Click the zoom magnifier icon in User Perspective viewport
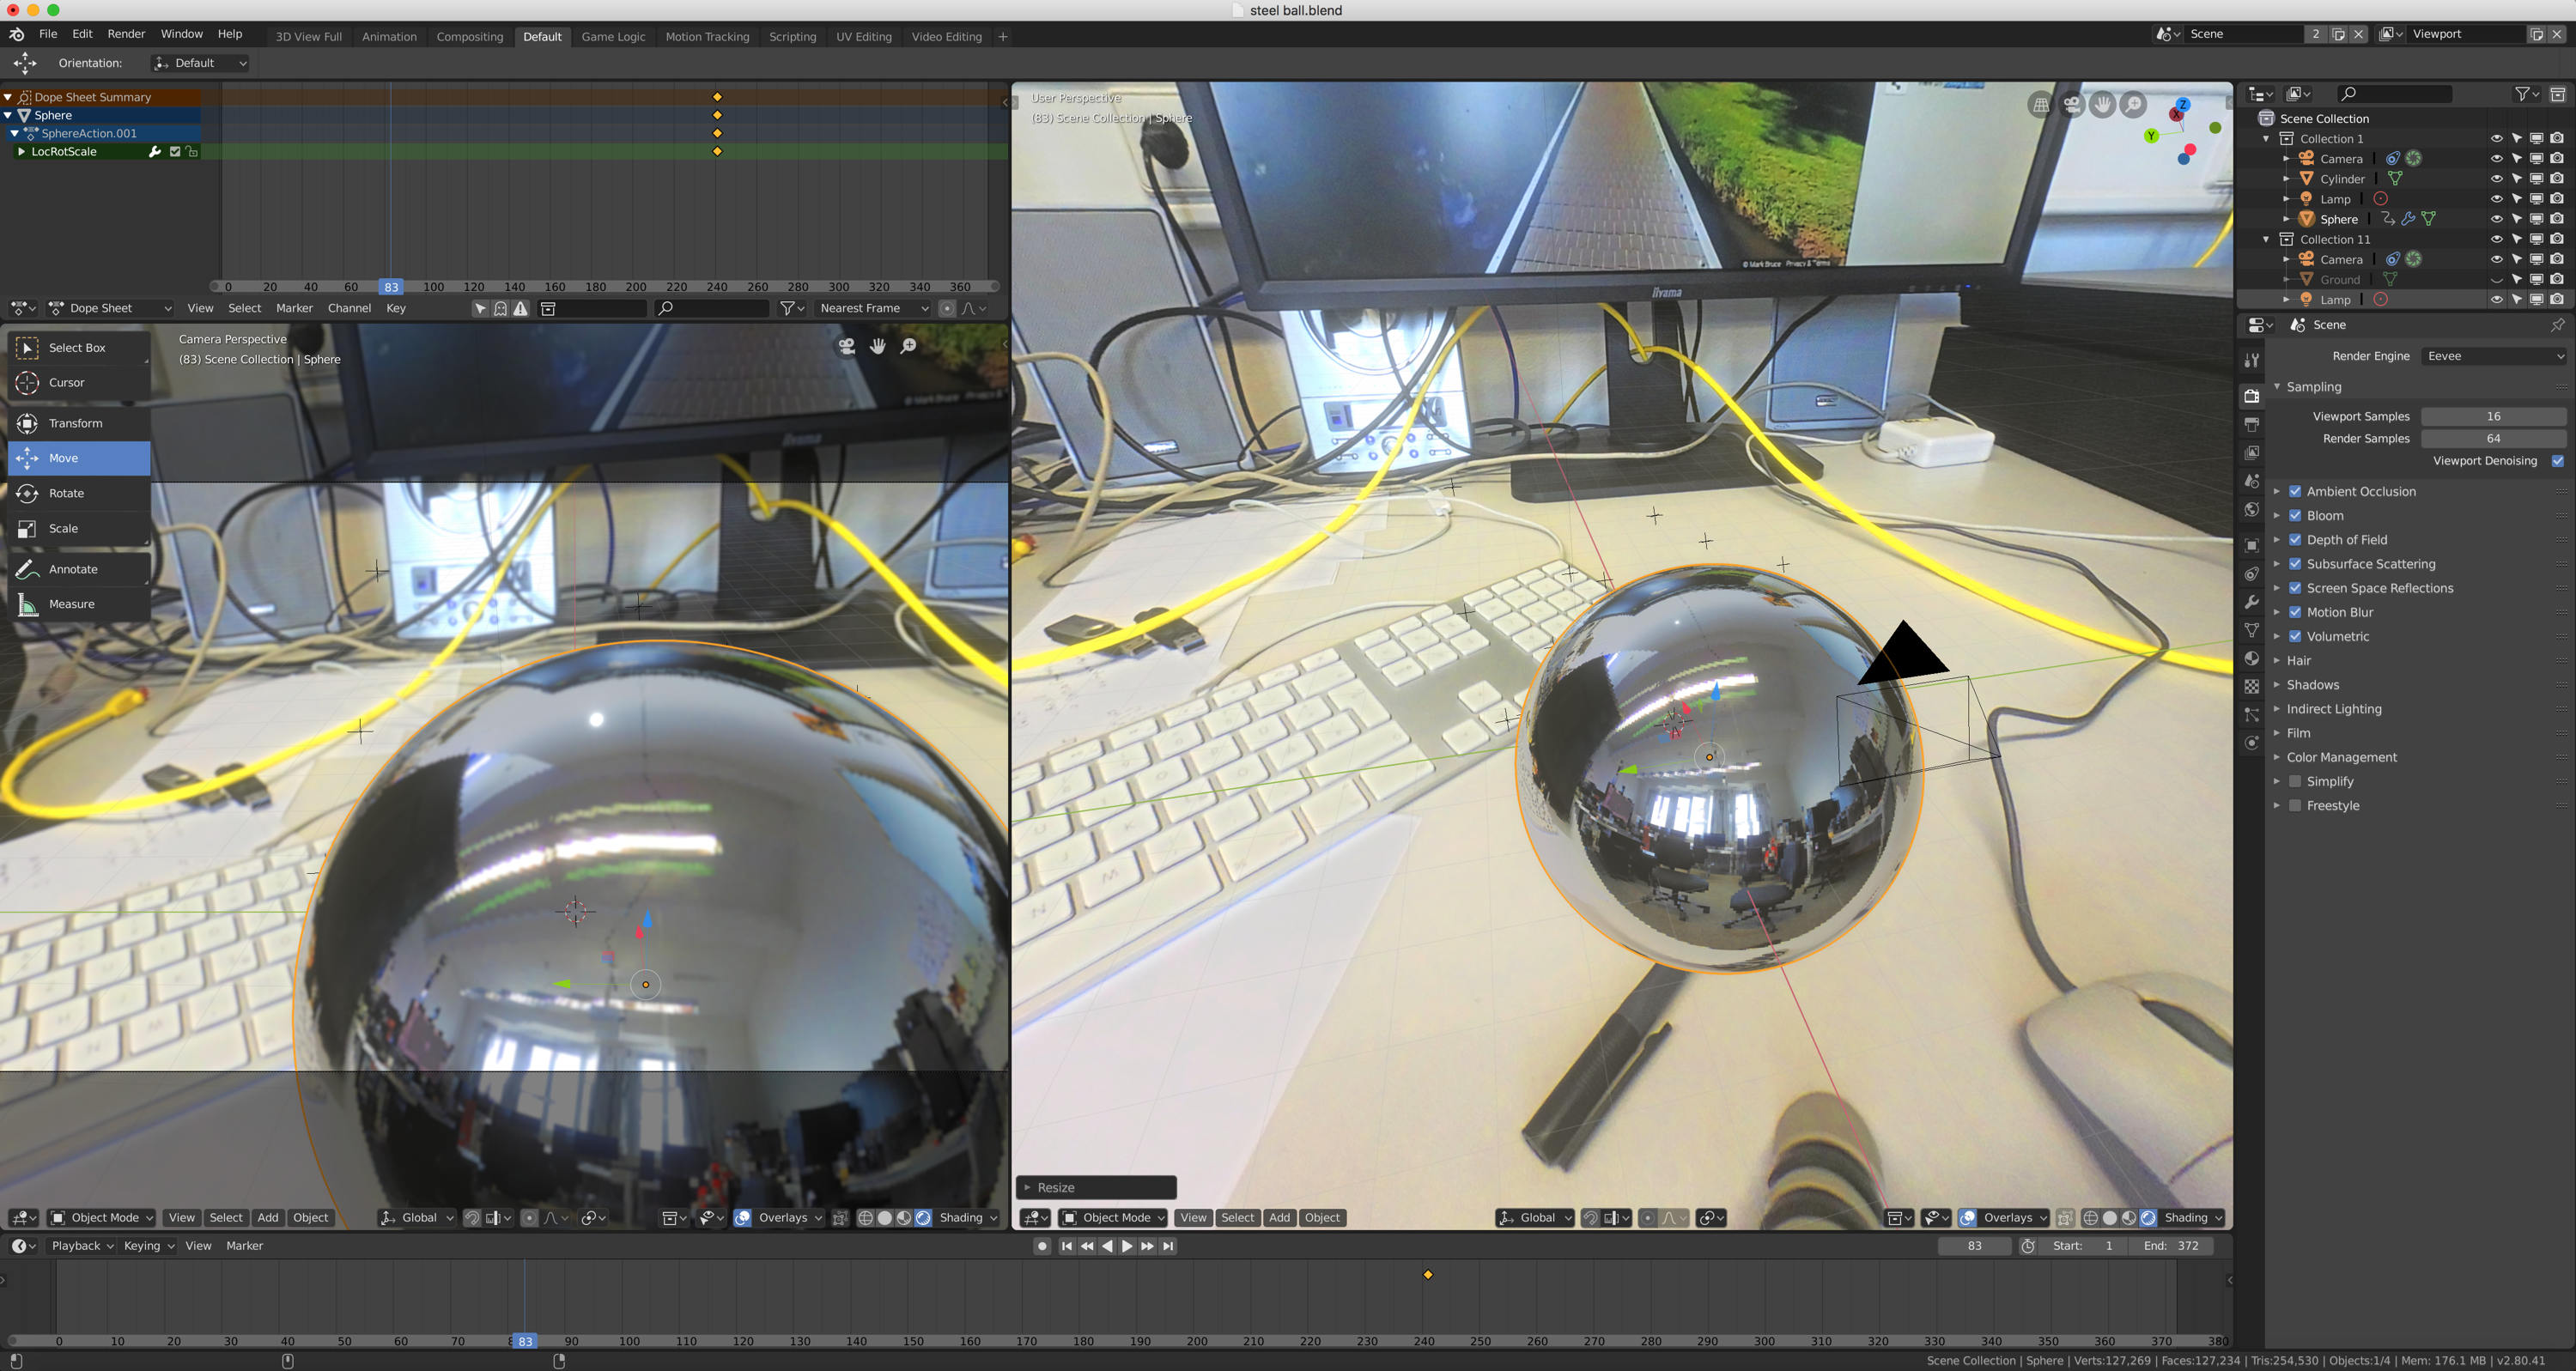Image resolution: width=2576 pixels, height=1371 pixels. [2133, 105]
